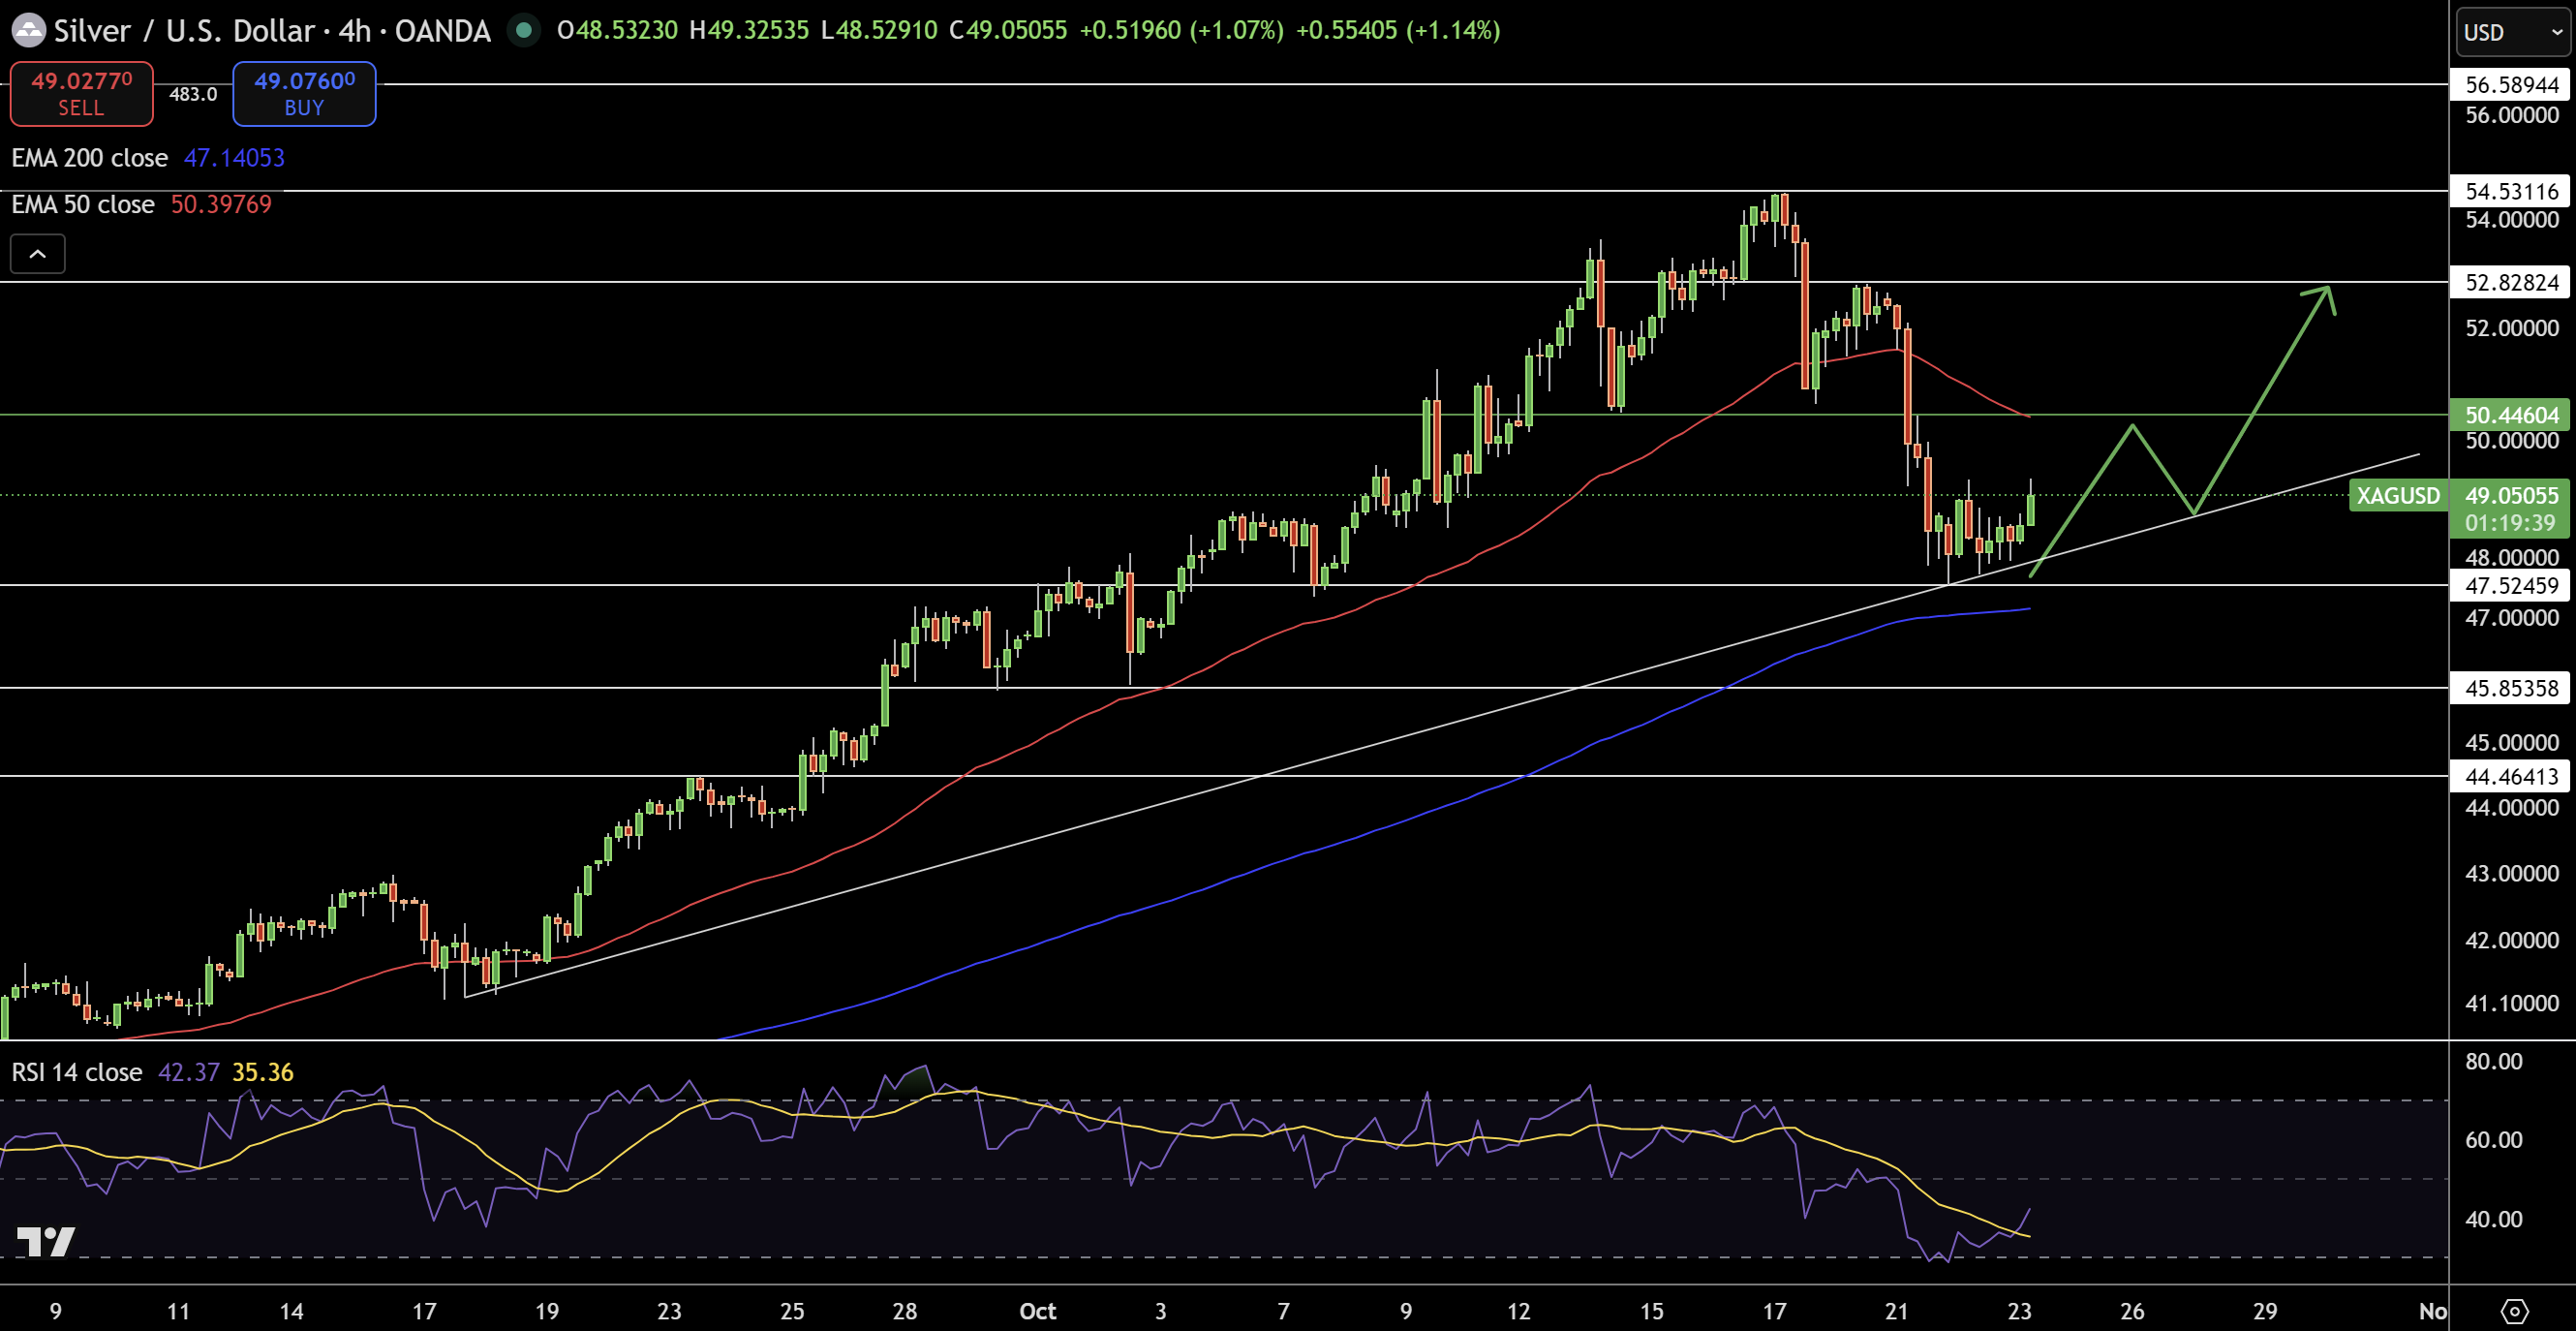2576x1331 pixels.
Task: Click the 47.52459 support level label
Action: point(2511,586)
